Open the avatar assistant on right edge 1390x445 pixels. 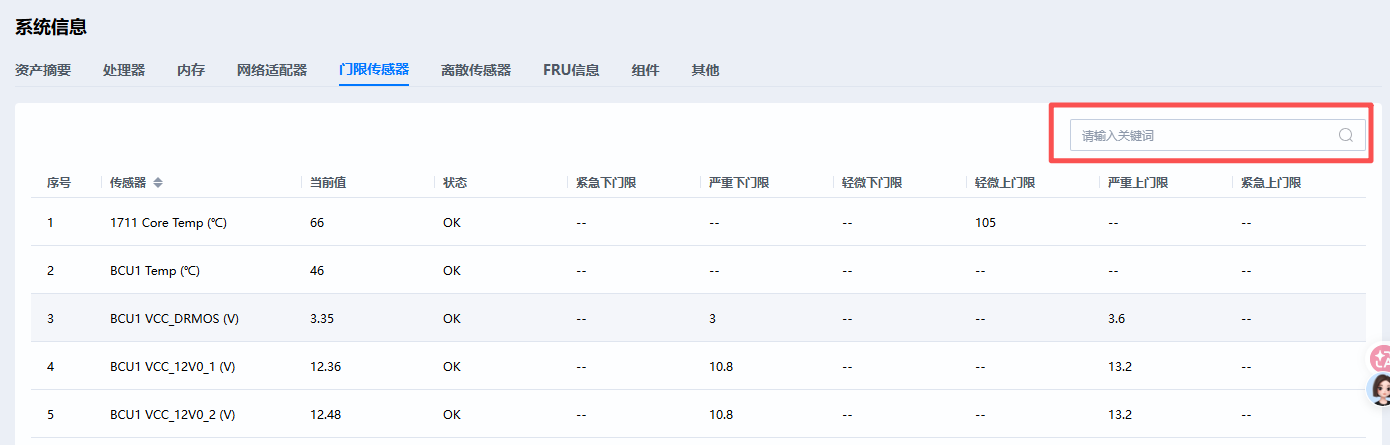pyautogui.click(x=1379, y=389)
